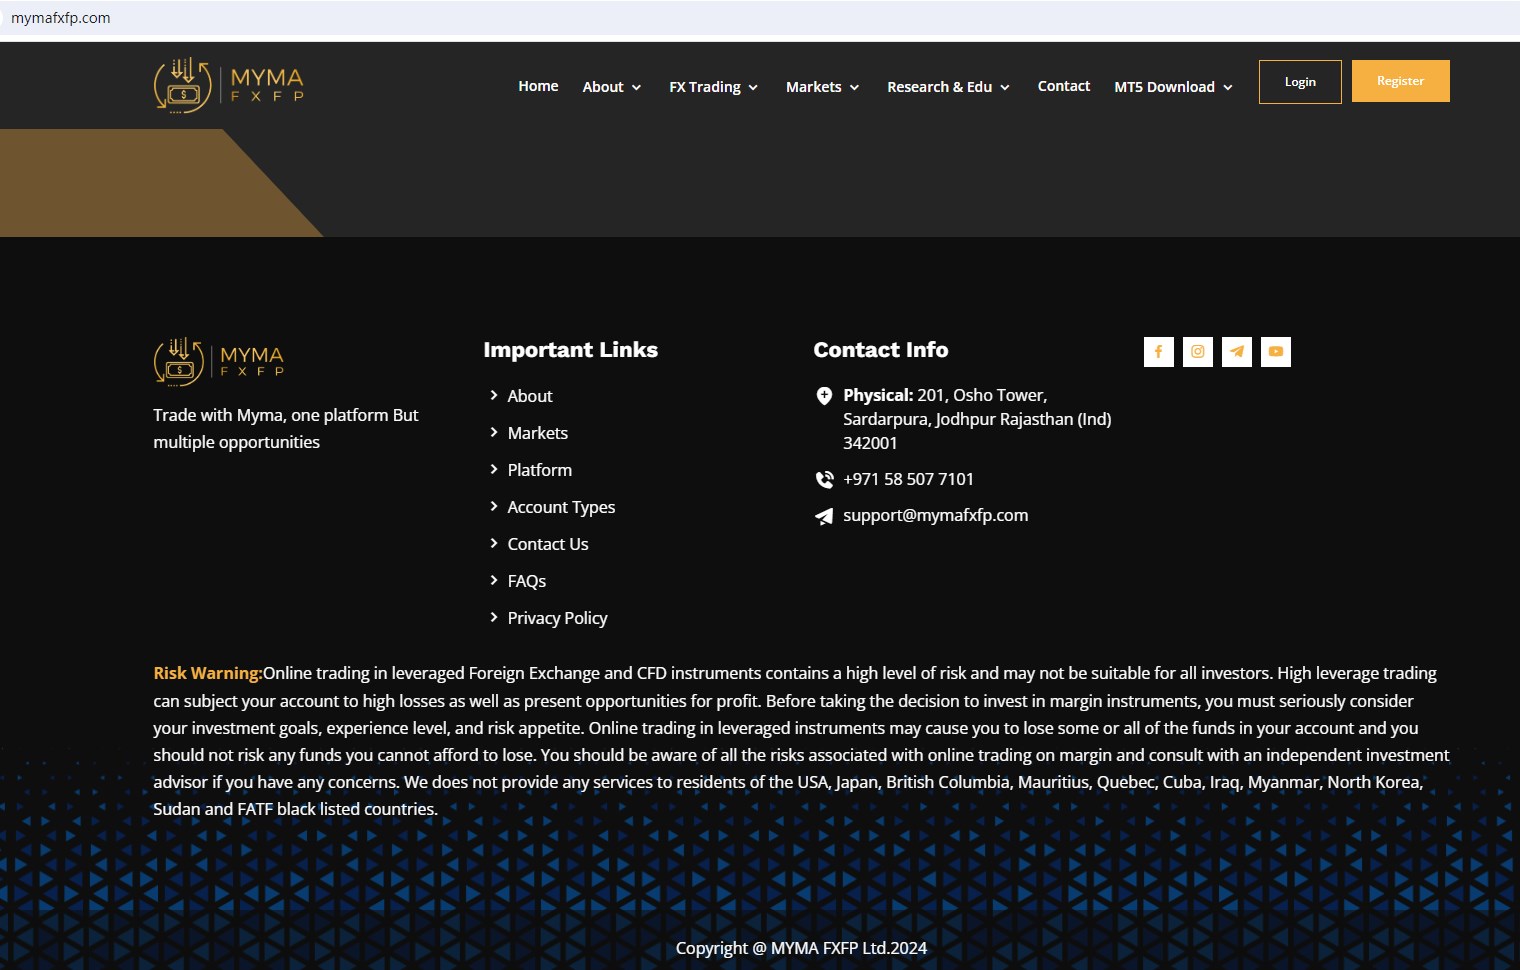This screenshot has height=970, width=1520.
Task: Click the Important Links heading
Action: coord(571,350)
